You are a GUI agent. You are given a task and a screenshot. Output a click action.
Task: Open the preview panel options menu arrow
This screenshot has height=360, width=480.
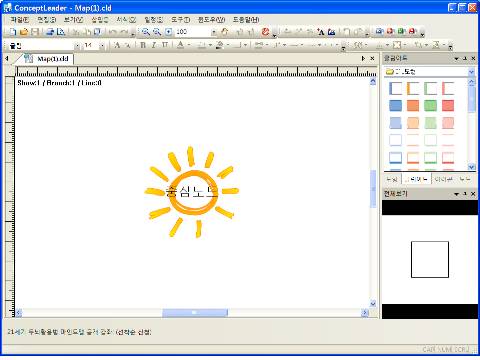pos(456,194)
